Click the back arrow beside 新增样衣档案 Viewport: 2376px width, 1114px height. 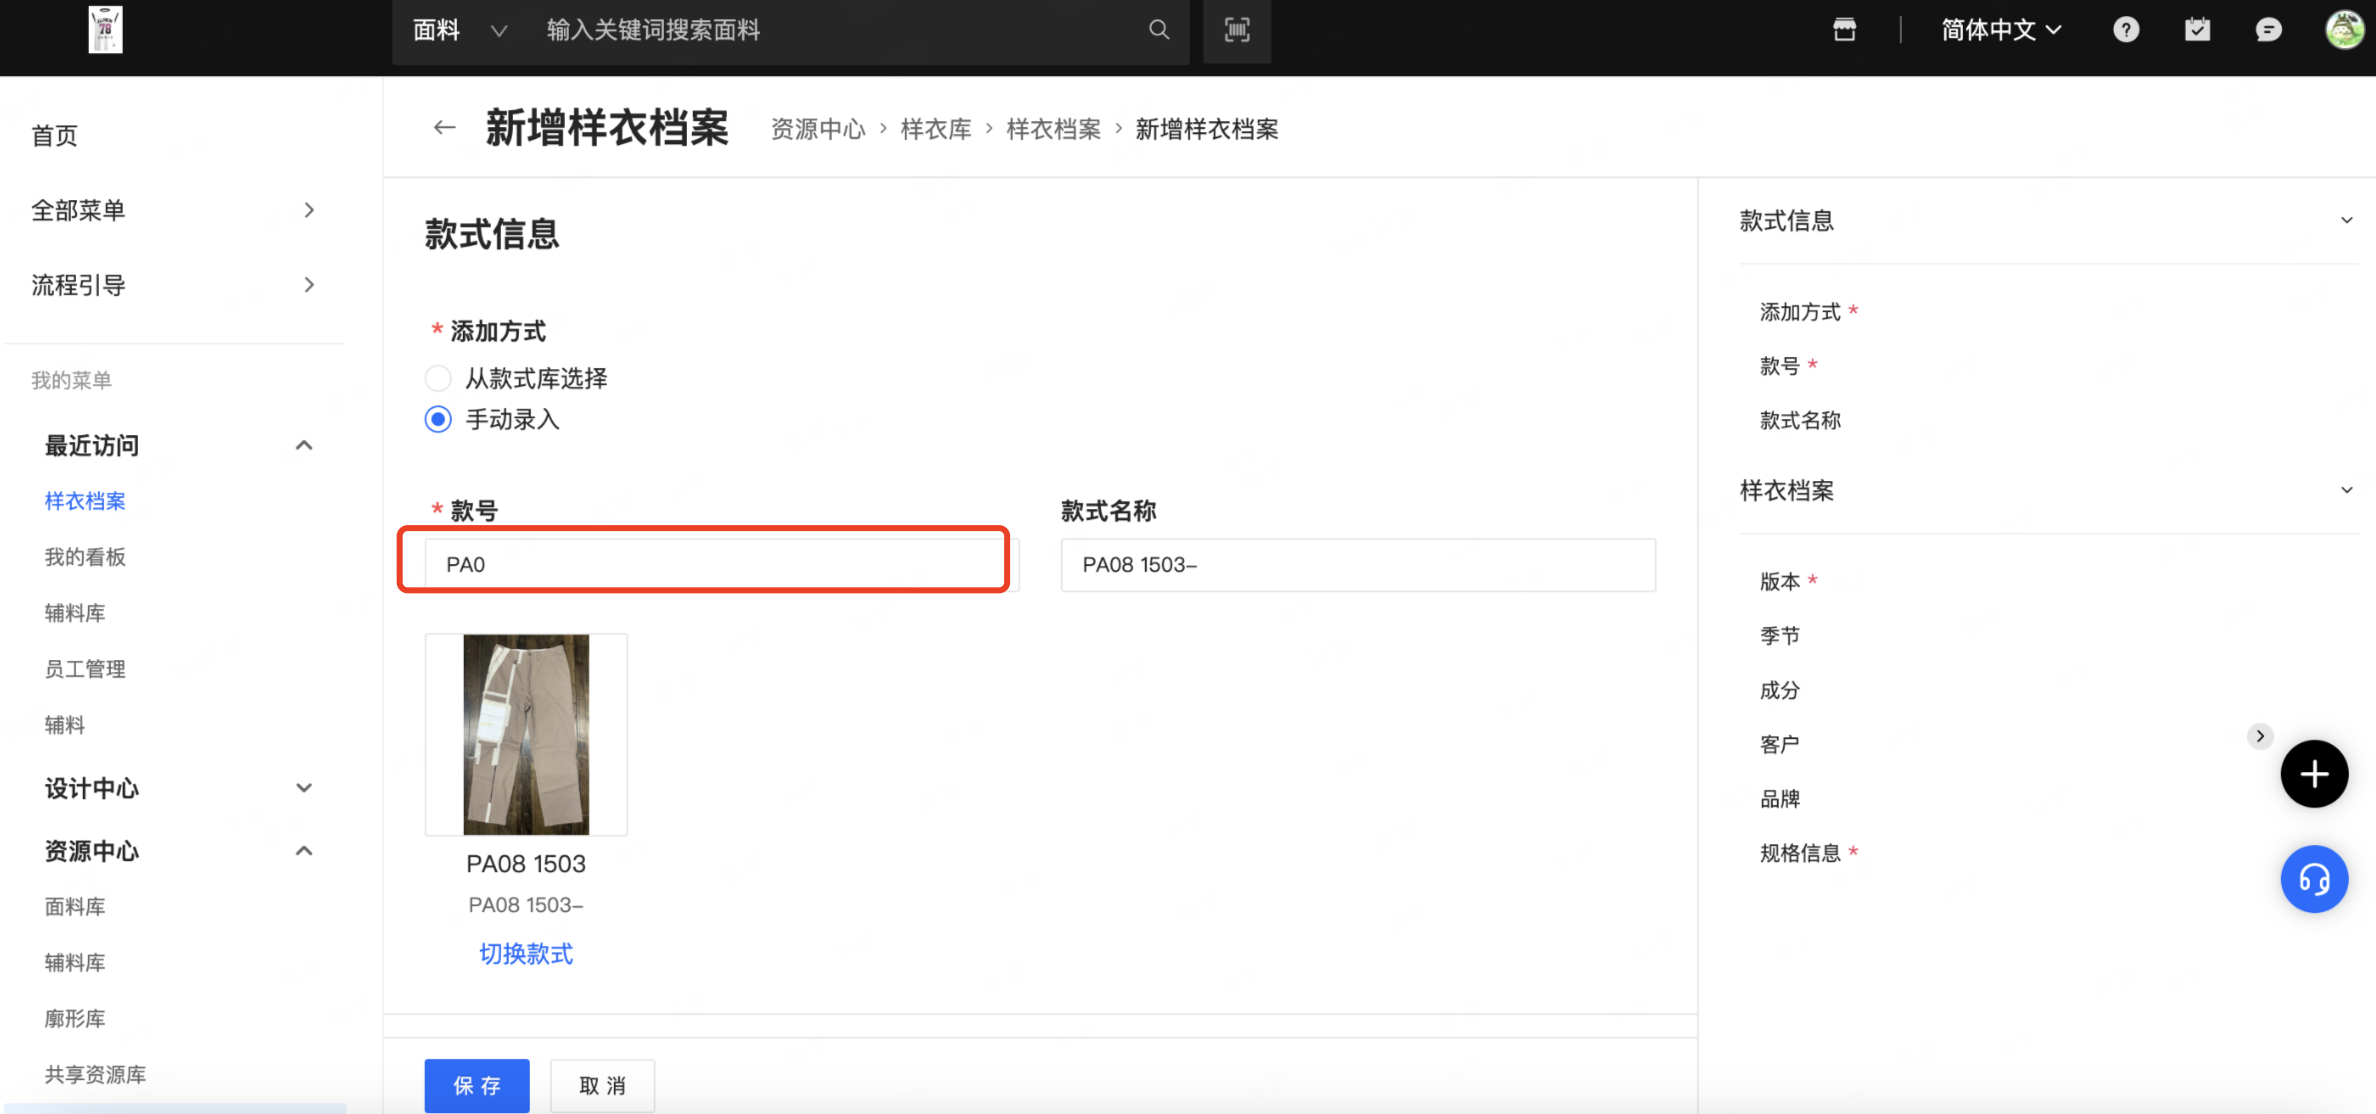pos(444,128)
